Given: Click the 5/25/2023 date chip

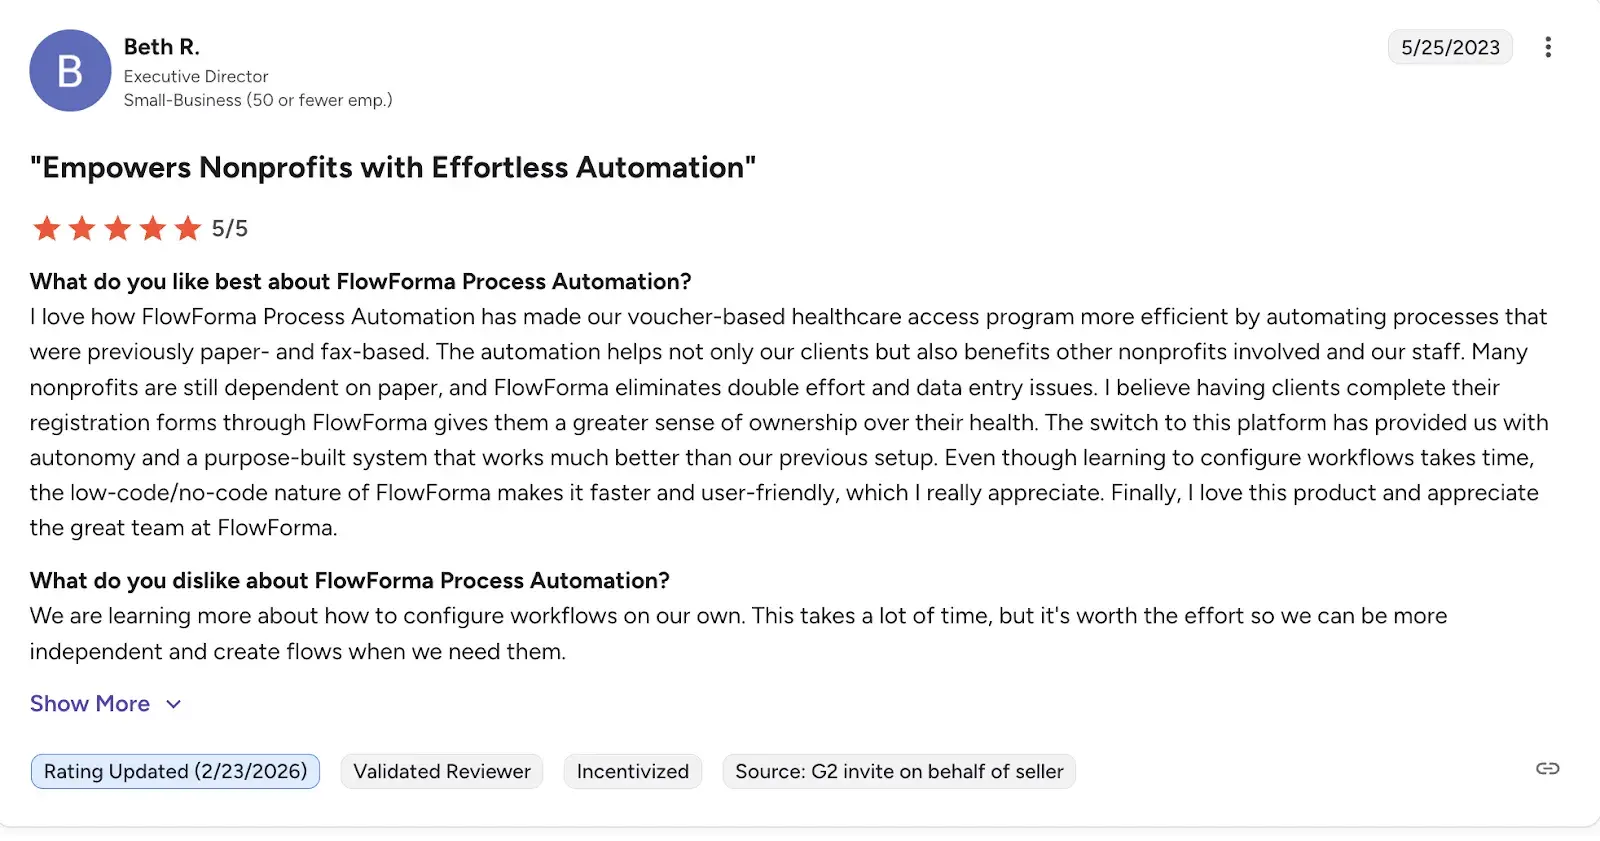Looking at the screenshot, I should (x=1449, y=47).
